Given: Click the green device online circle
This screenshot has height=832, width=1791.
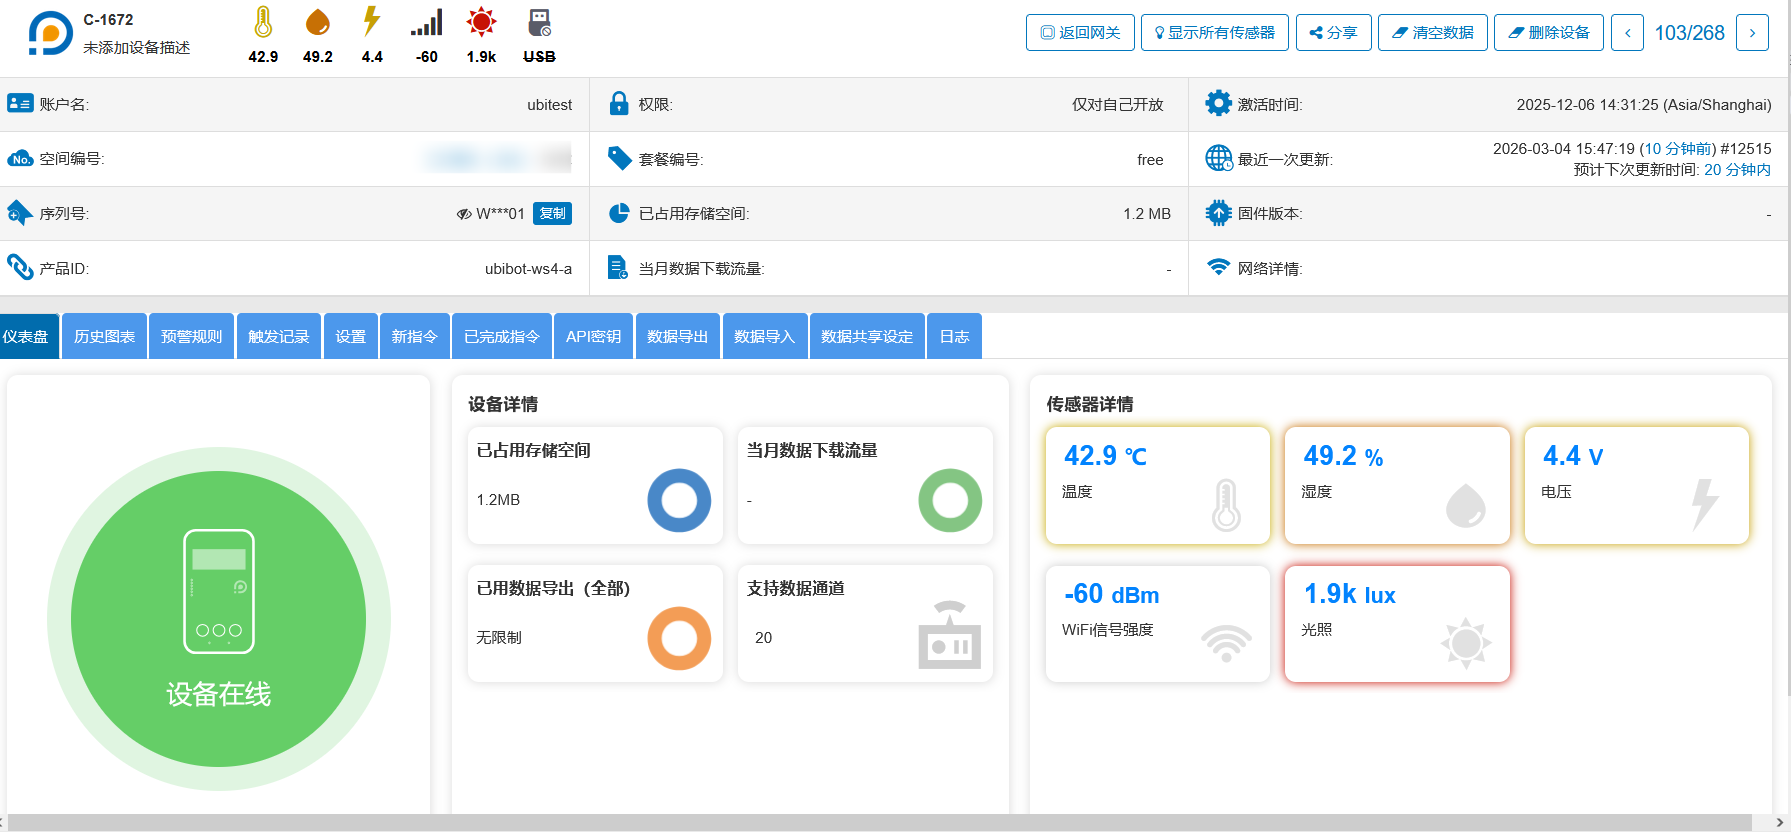Looking at the screenshot, I should (x=218, y=619).
